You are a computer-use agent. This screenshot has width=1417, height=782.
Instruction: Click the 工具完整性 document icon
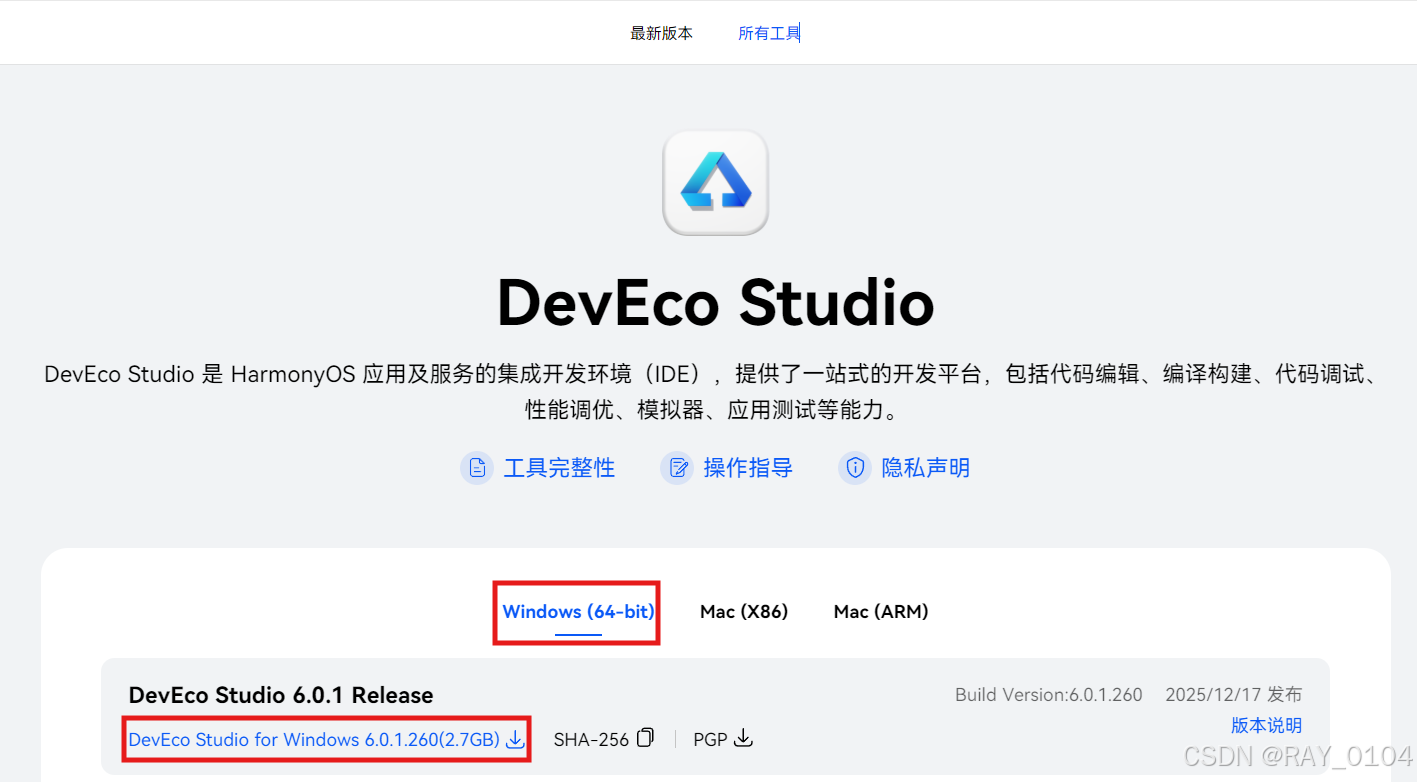click(x=478, y=467)
